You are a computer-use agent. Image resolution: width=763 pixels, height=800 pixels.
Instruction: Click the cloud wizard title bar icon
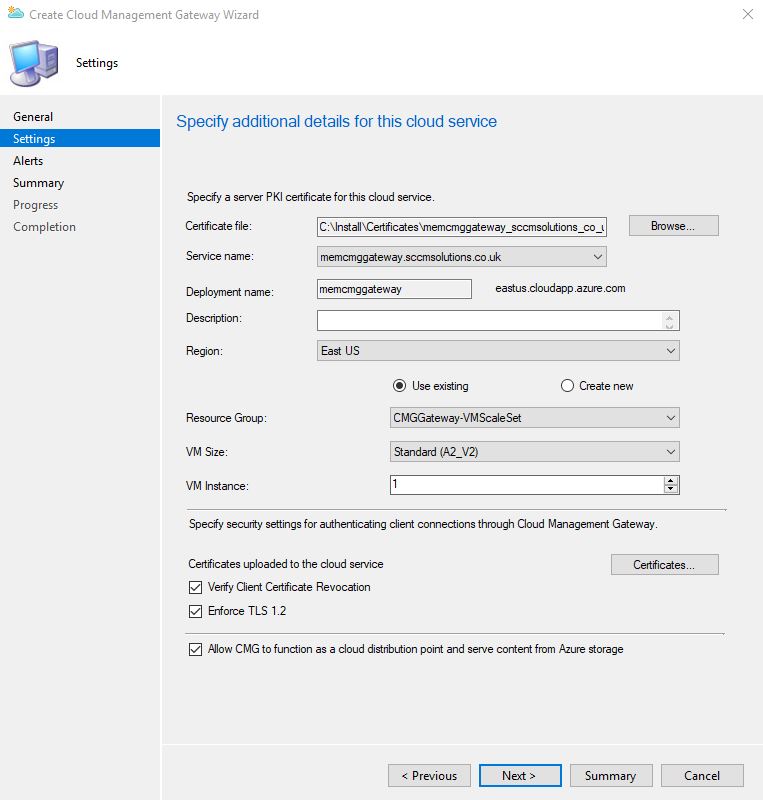[x=15, y=14]
